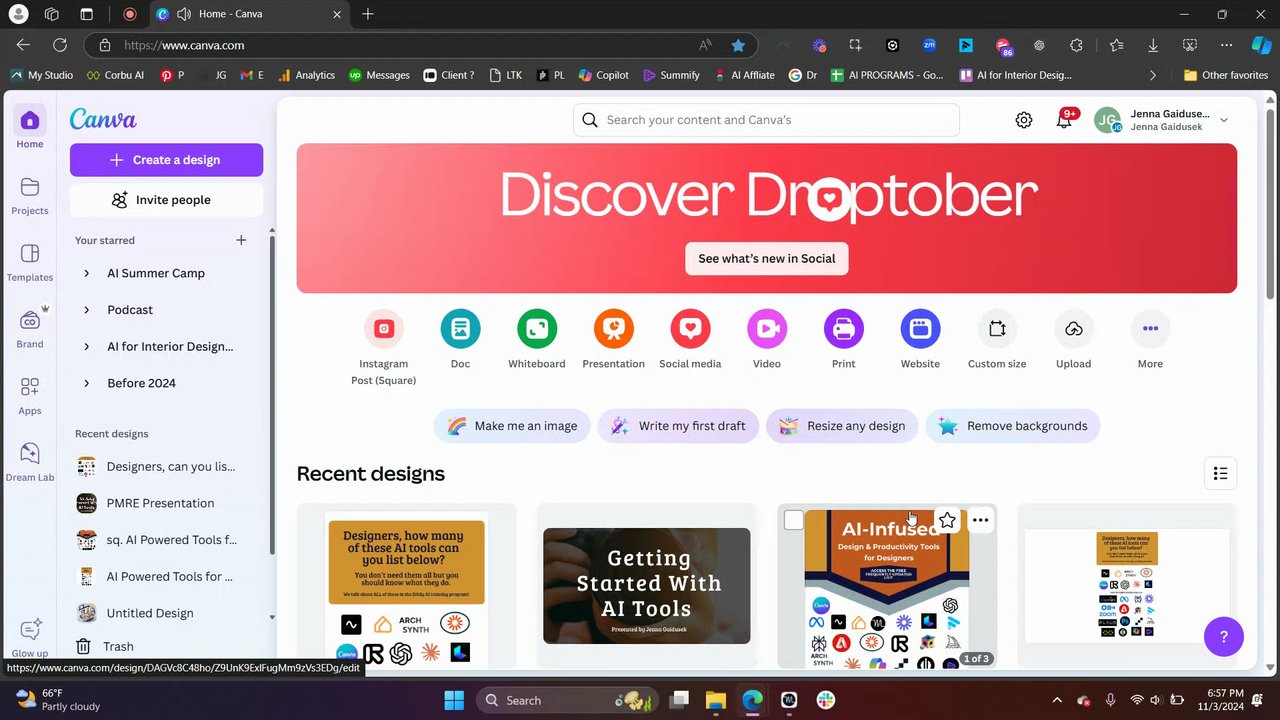Expand the AI Summer Camp folder

point(86,273)
